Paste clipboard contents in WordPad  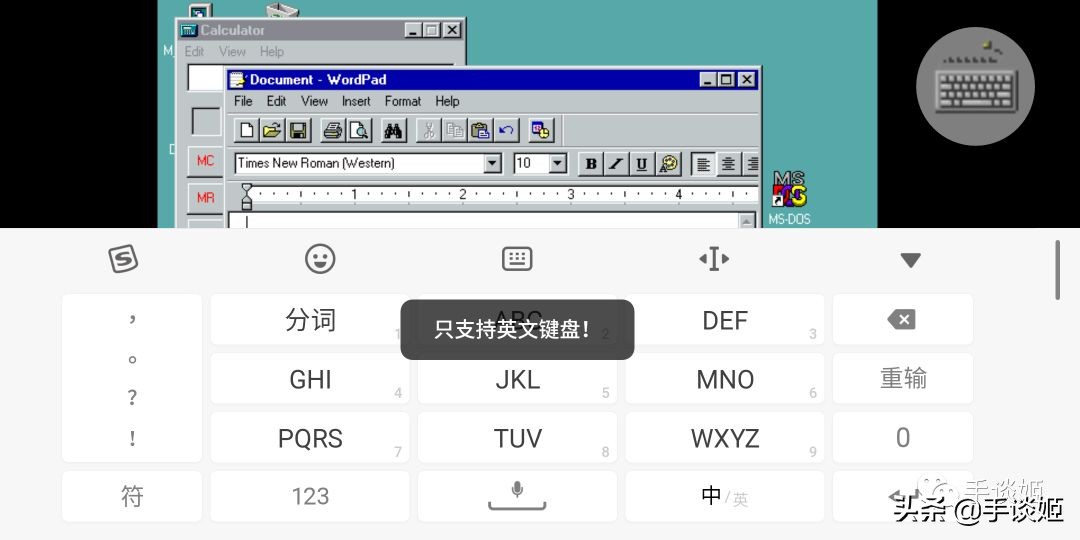[480, 129]
